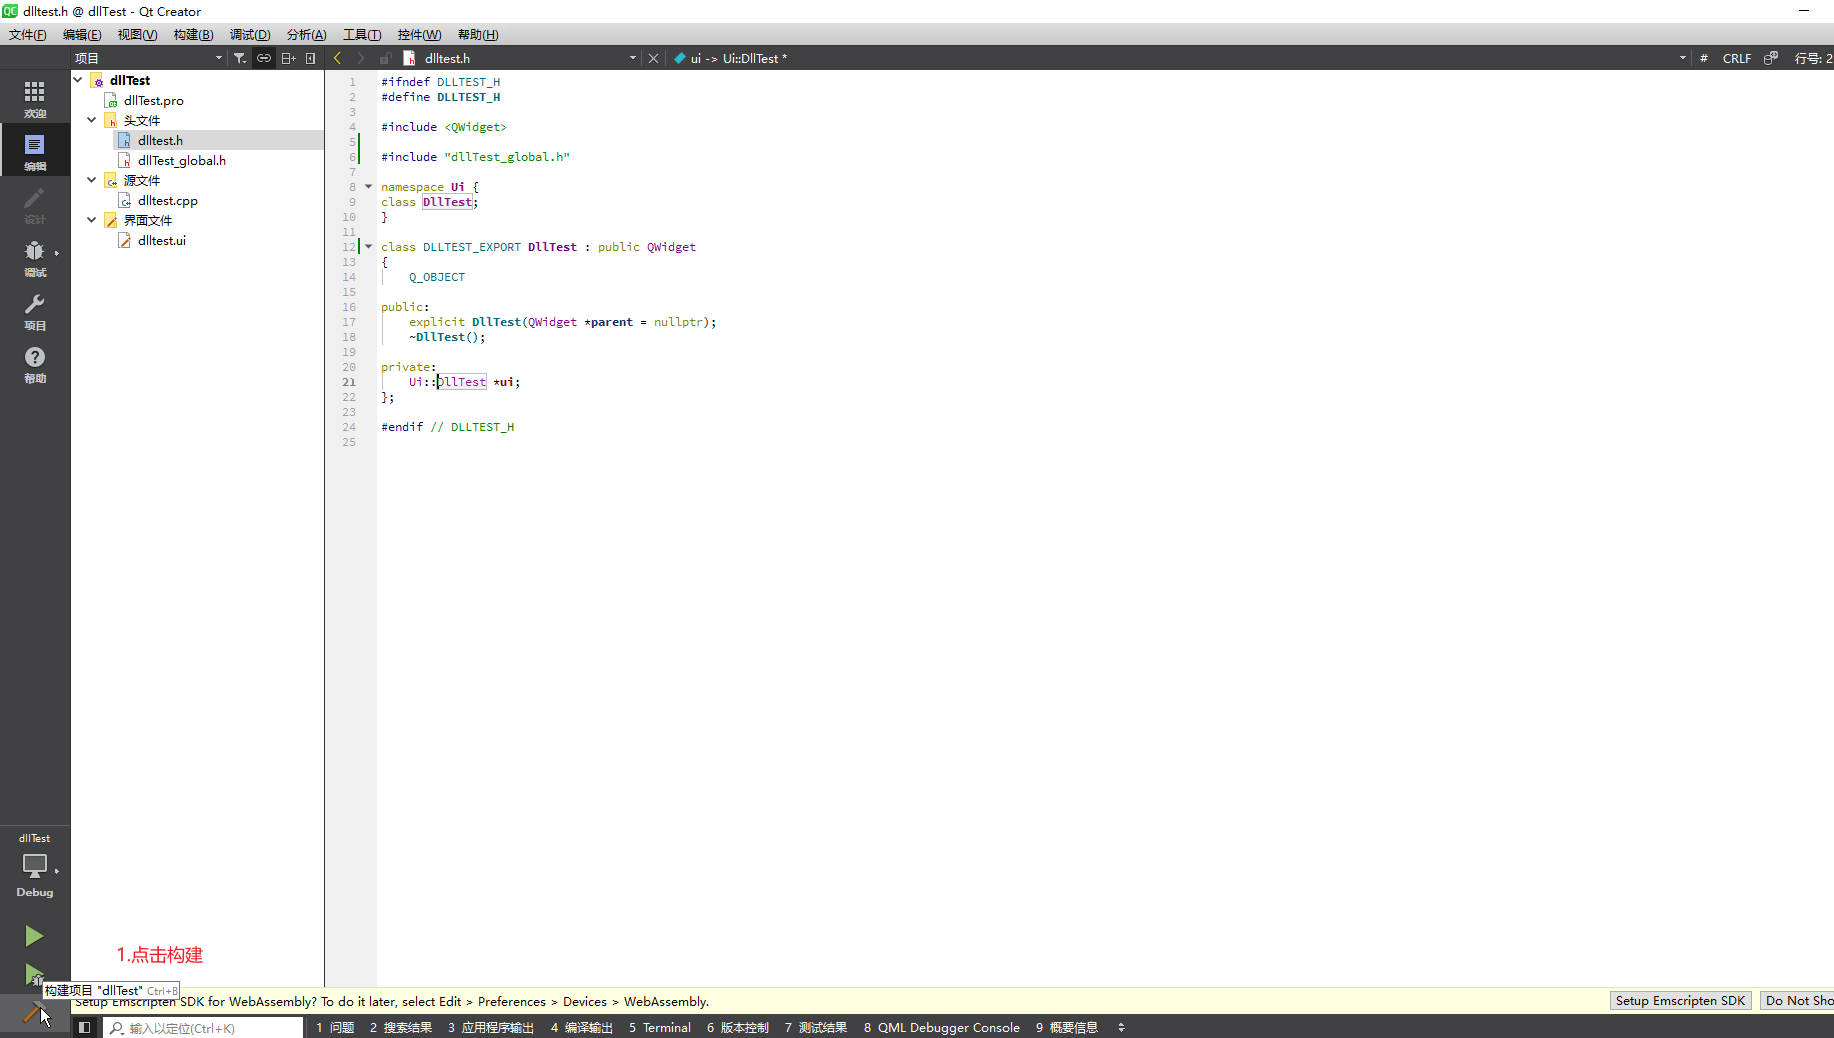Click the Build Project hammer icon

(34, 1014)
